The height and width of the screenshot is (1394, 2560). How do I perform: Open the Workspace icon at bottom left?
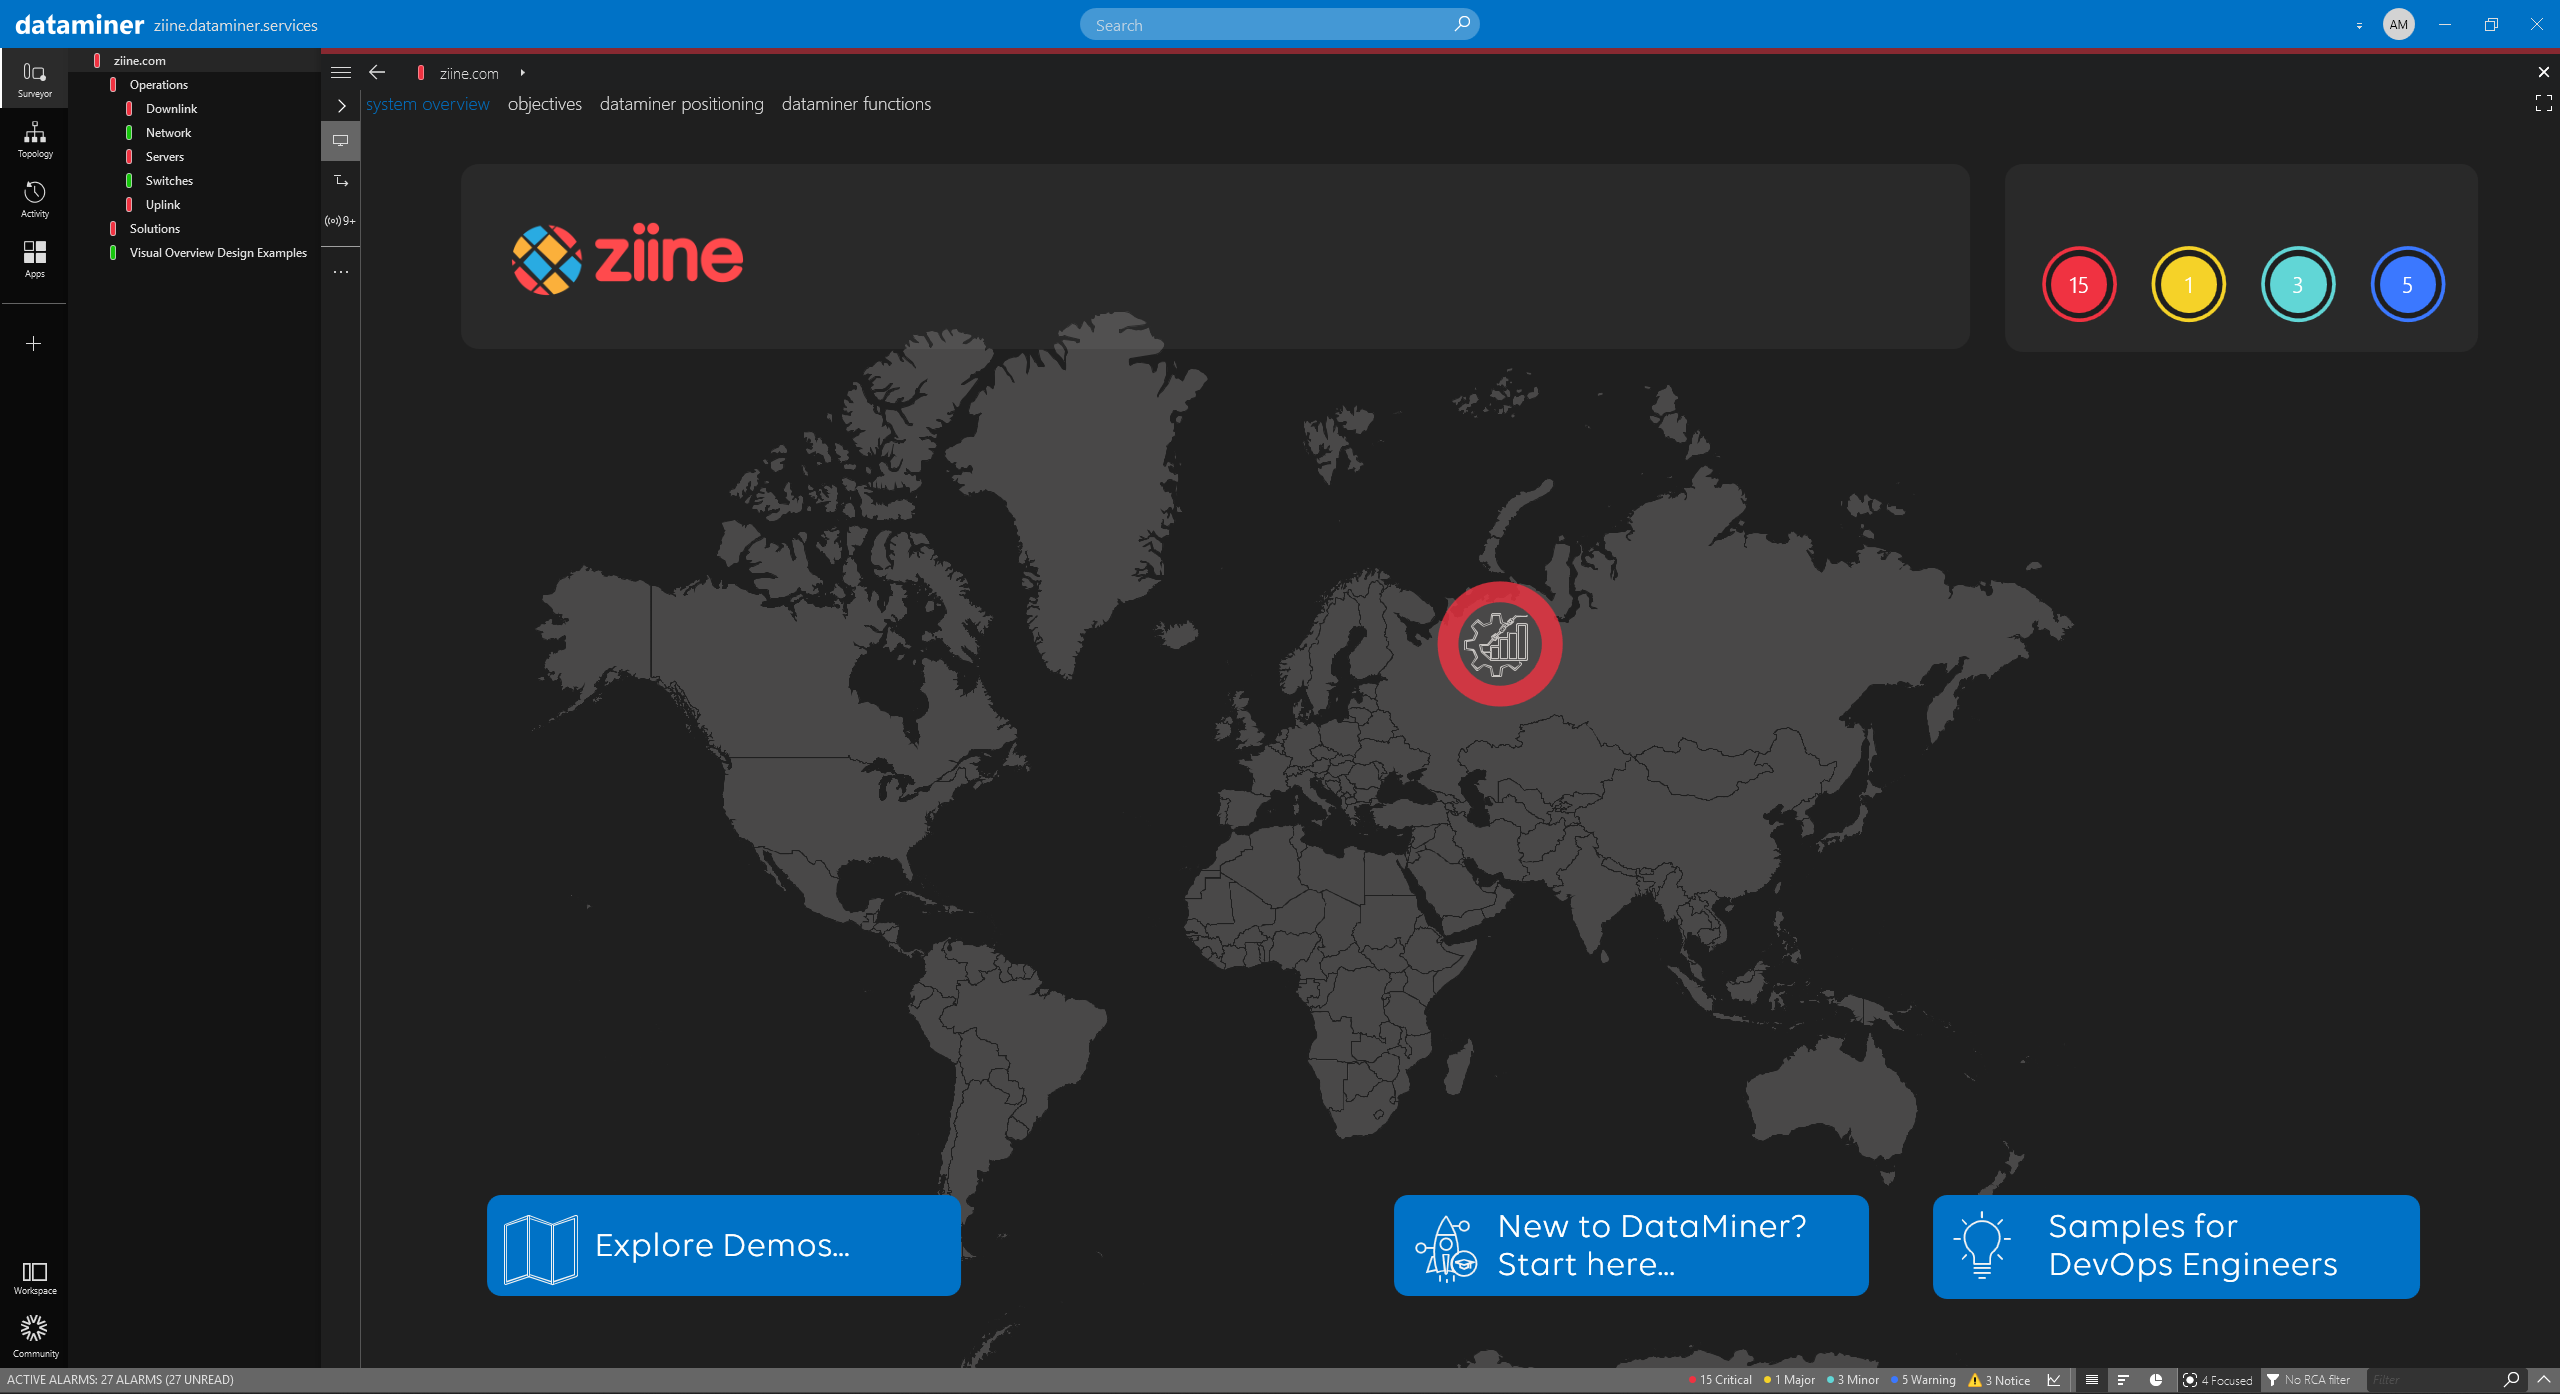coord(34,1277)
